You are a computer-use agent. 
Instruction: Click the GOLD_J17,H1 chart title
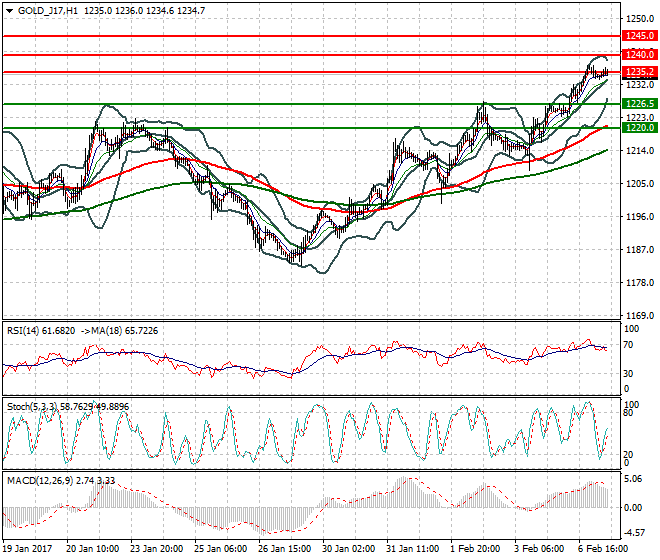pyautogui.click(x=48, y=11)
